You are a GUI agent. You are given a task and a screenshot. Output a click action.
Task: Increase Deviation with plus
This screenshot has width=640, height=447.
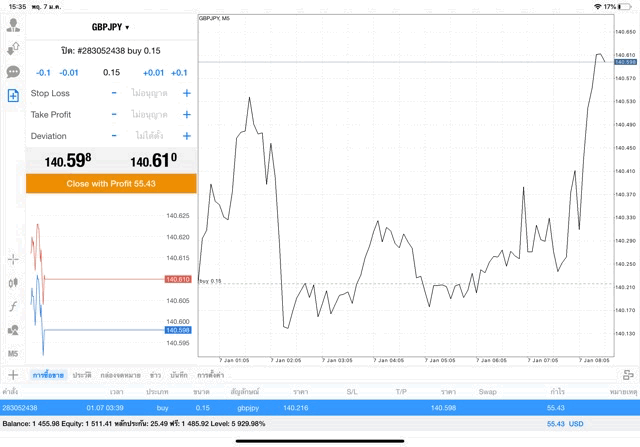pyautogui.click(x=187, y=136)
